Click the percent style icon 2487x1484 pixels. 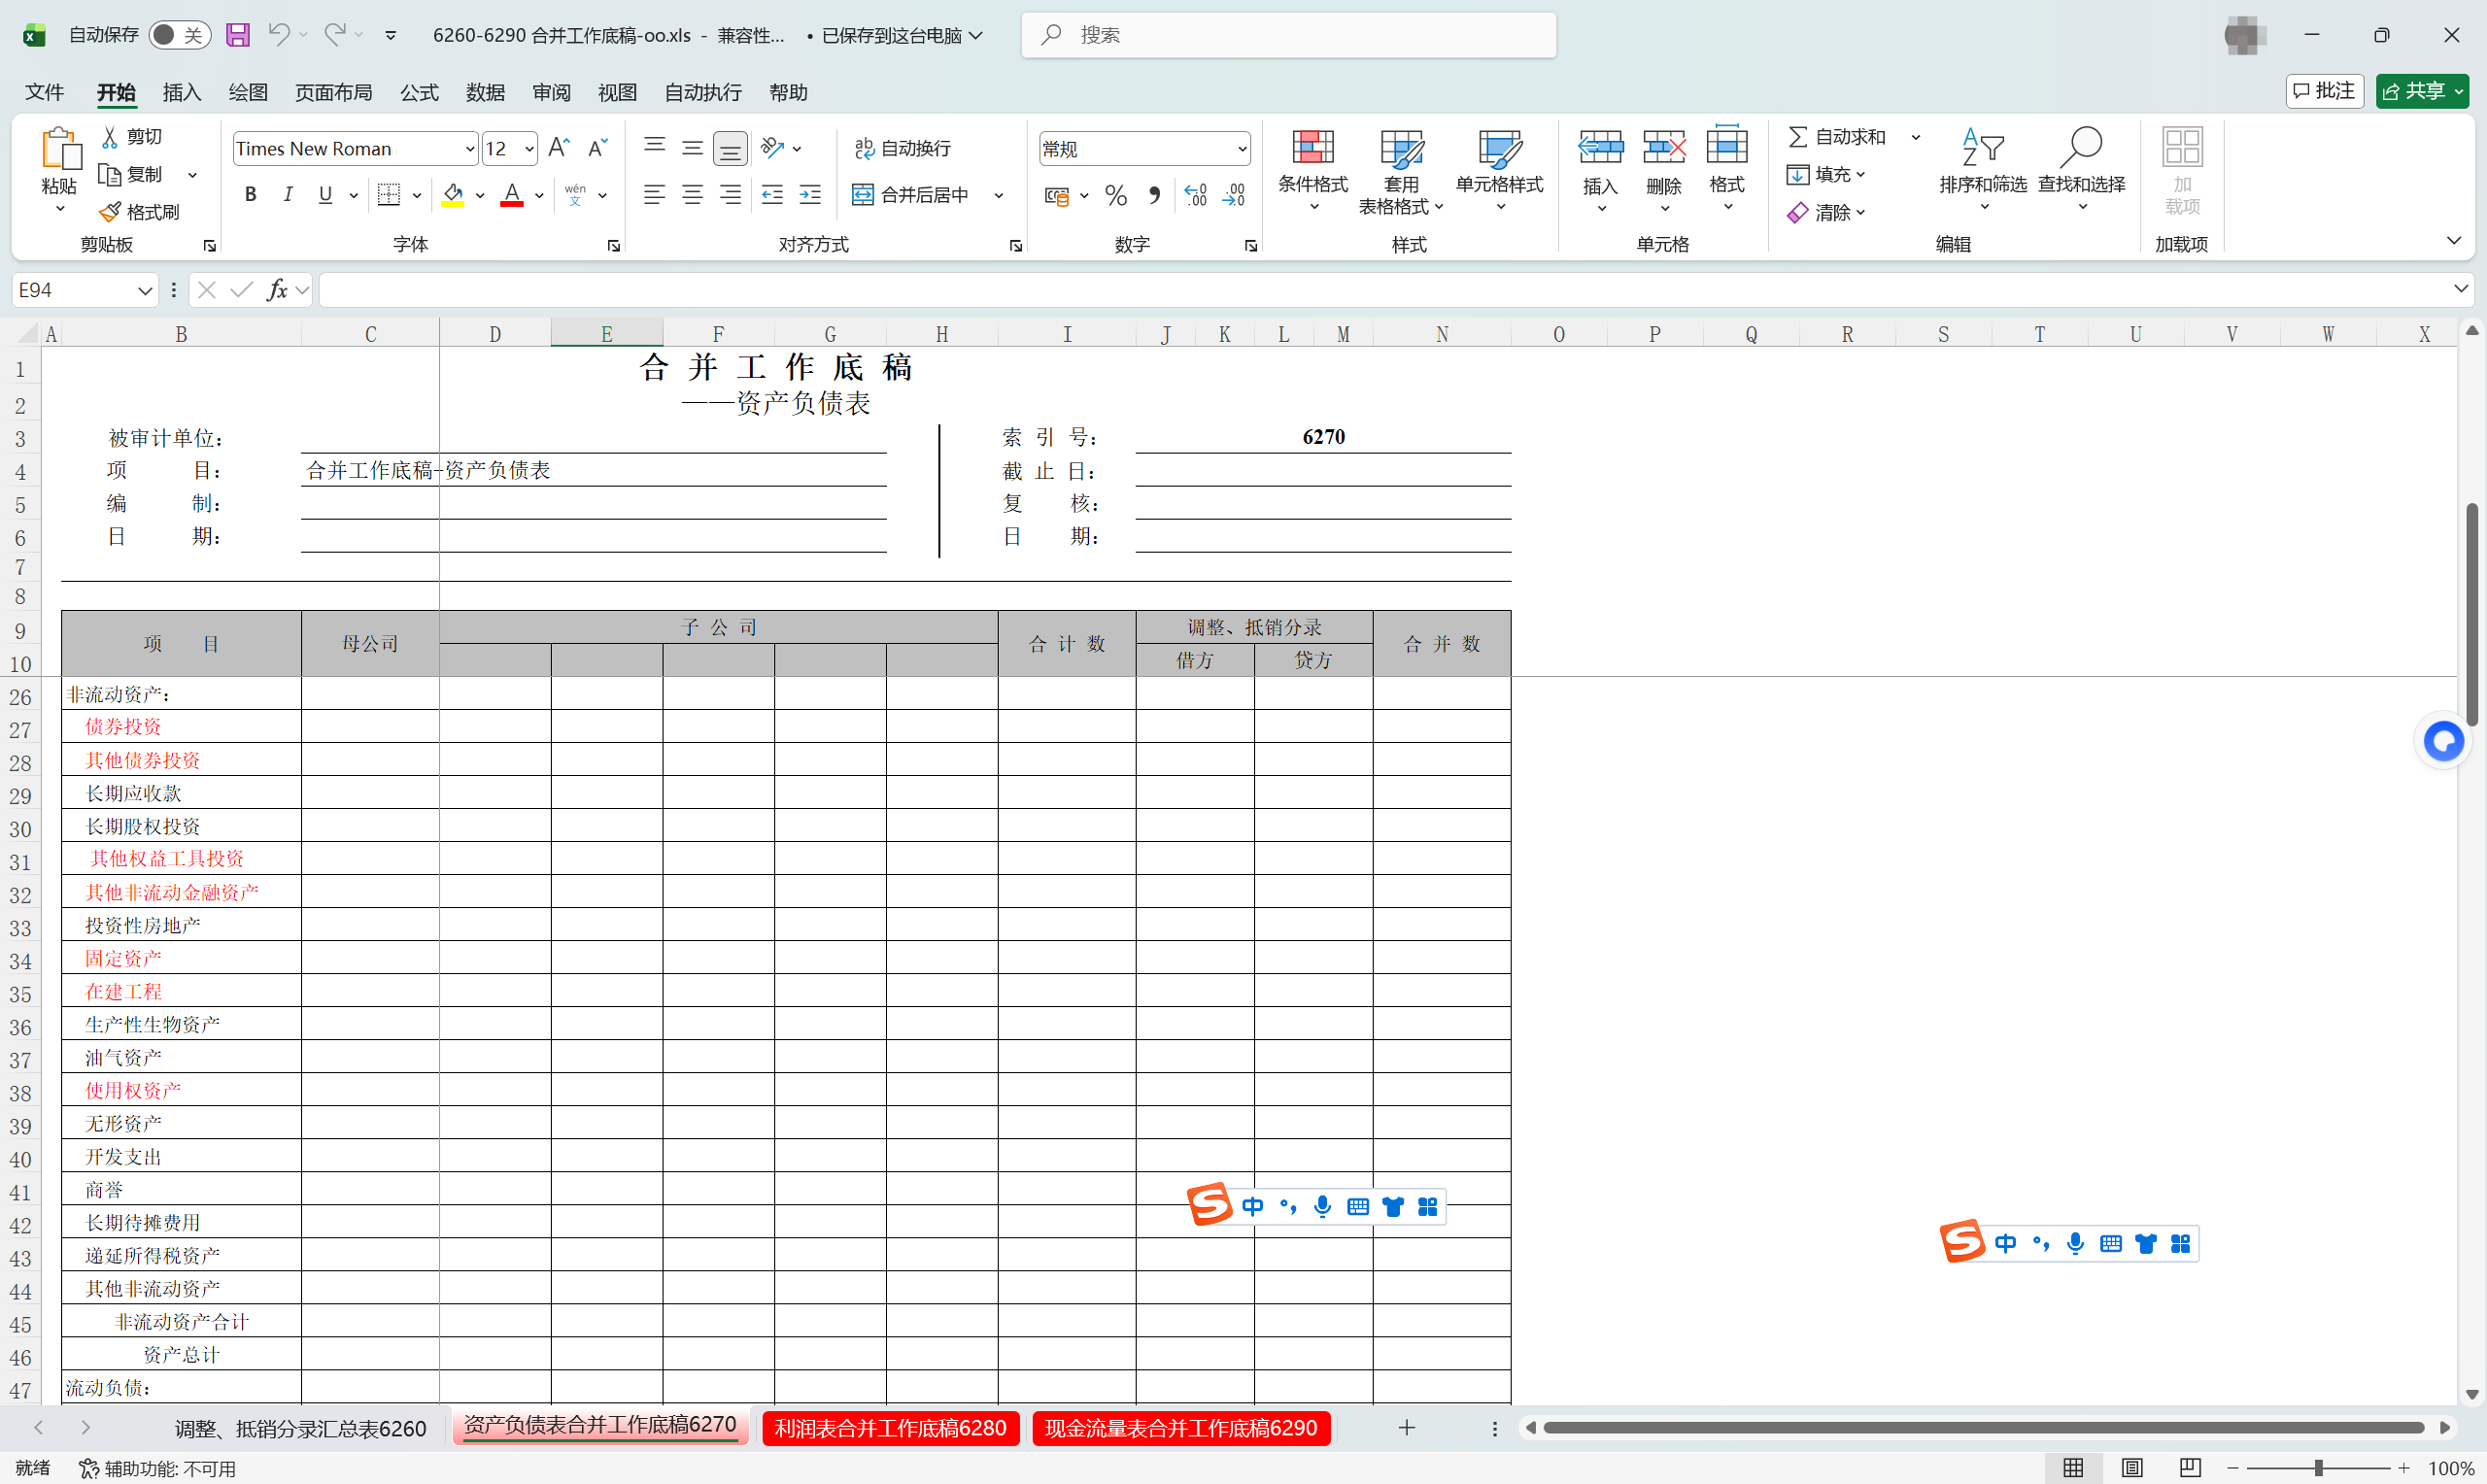(x=1116, y=195)
